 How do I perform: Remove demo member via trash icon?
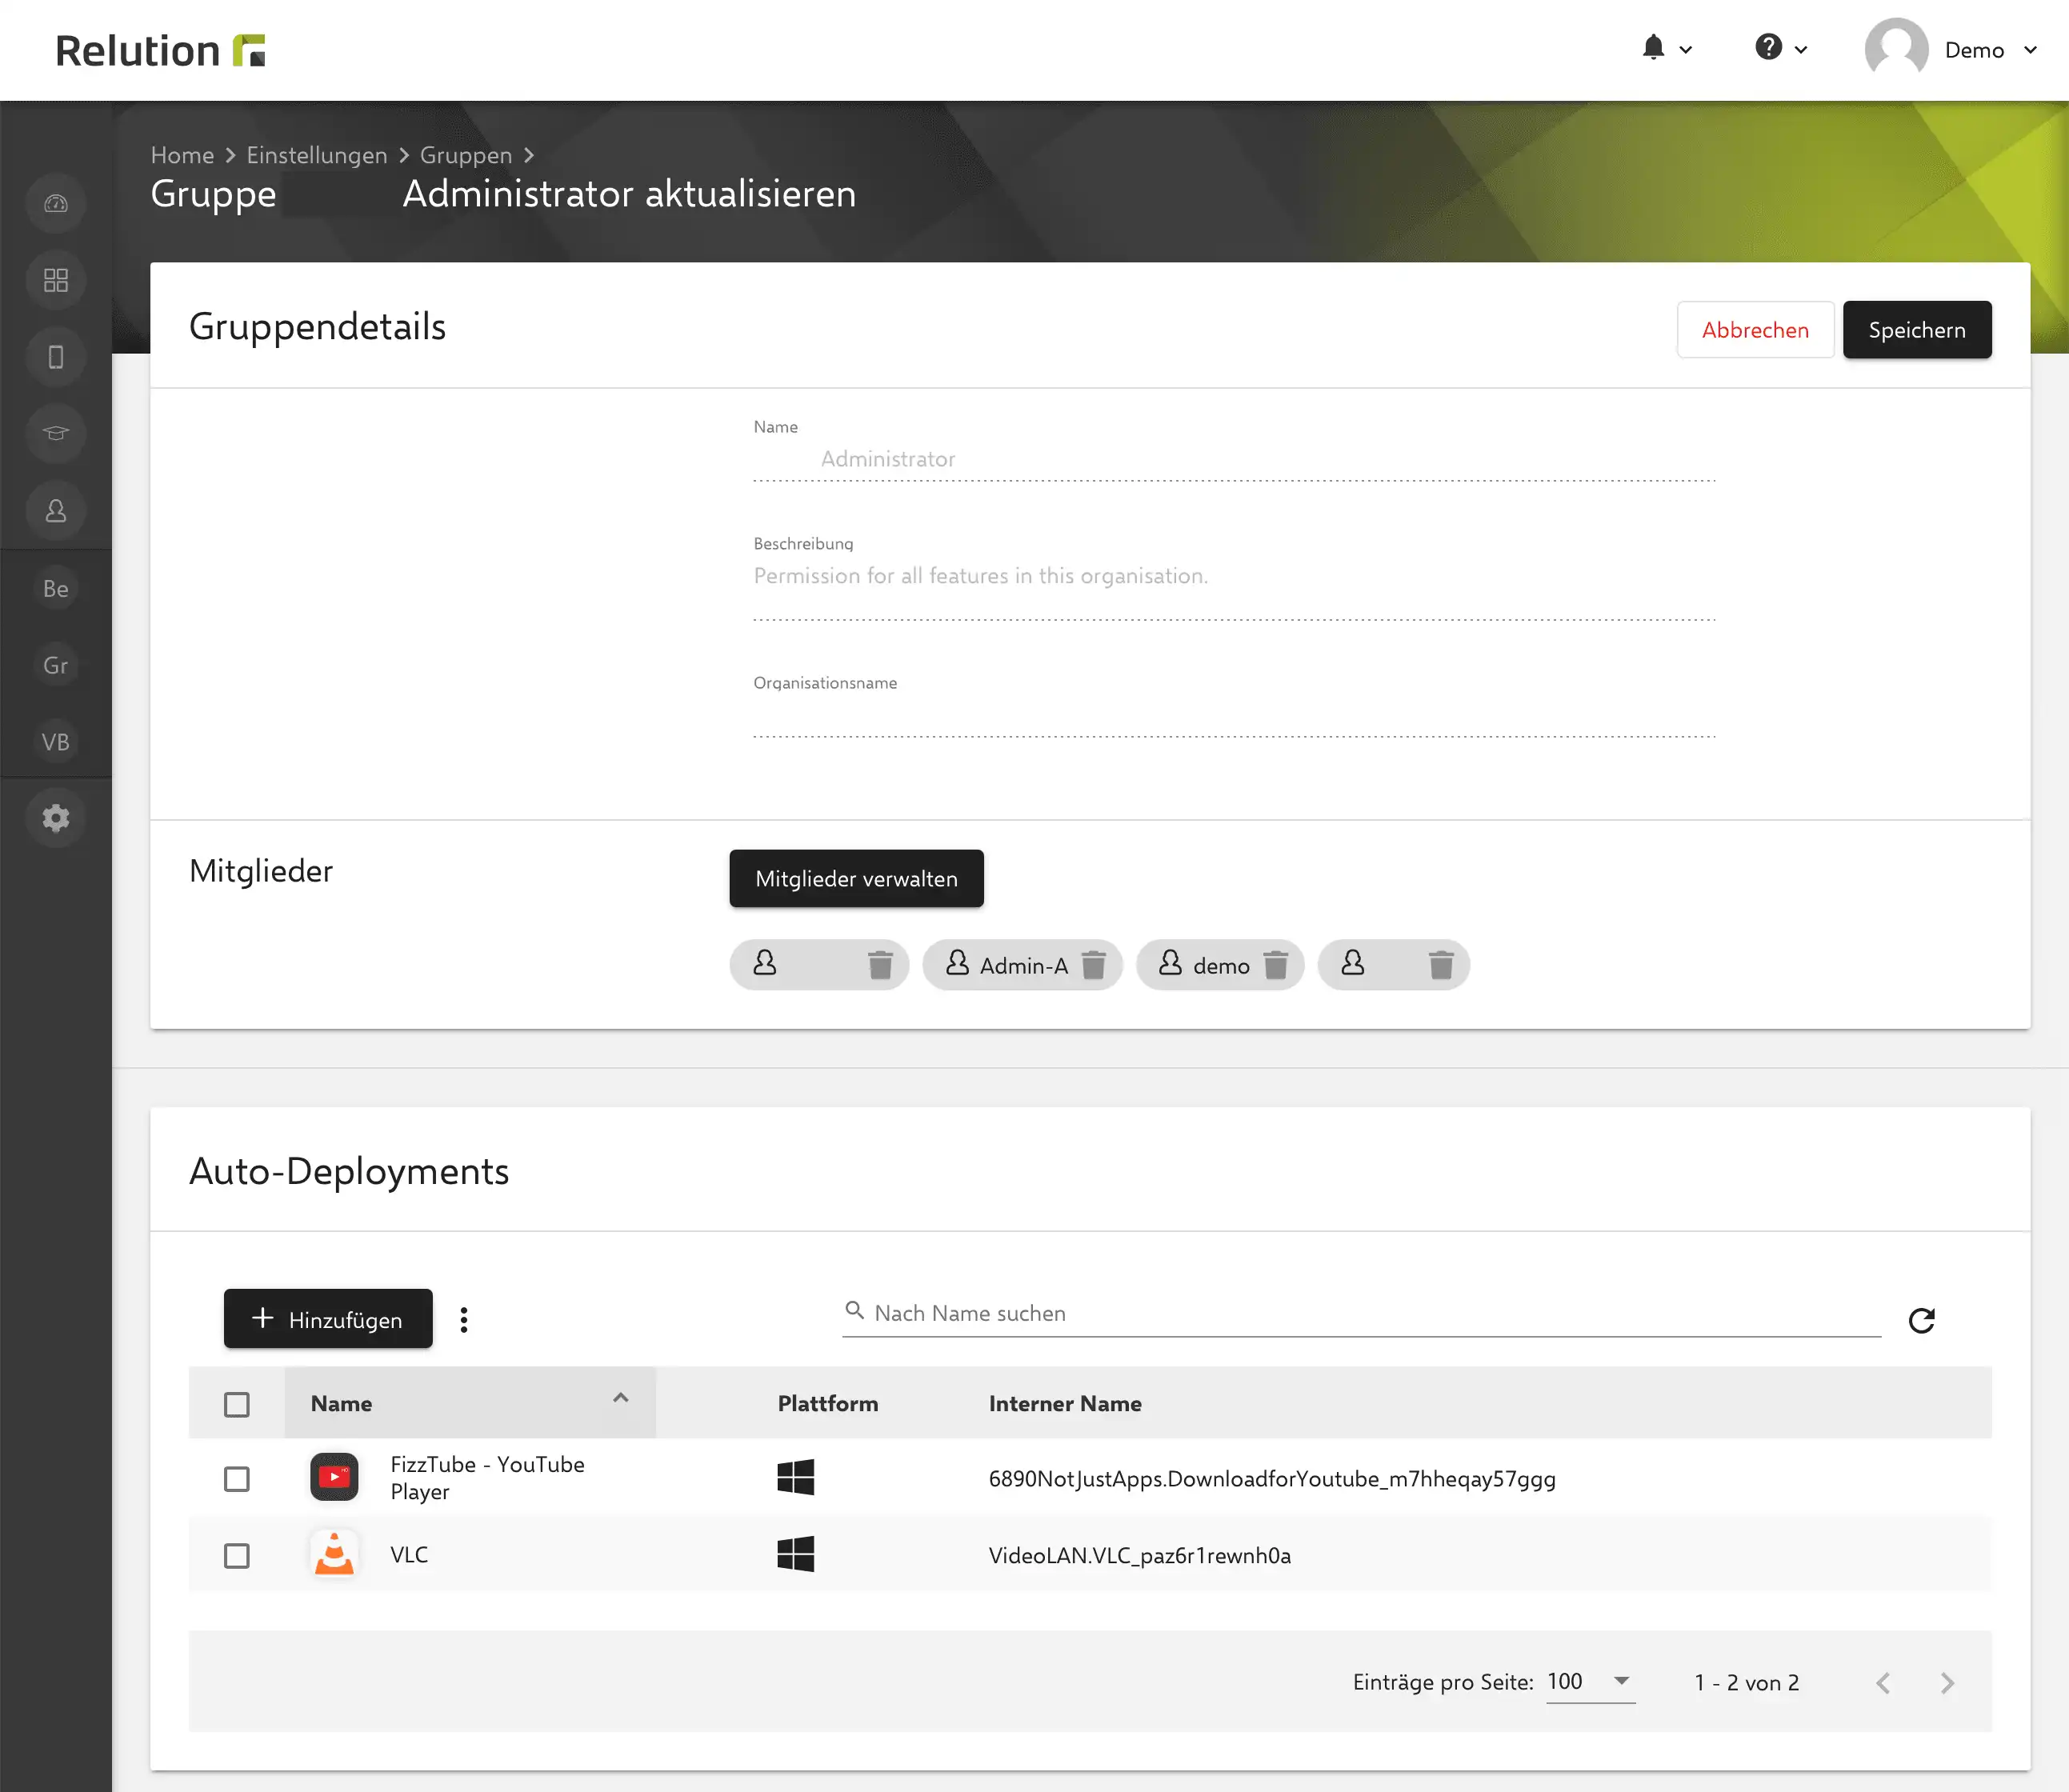click(1275, 965)
